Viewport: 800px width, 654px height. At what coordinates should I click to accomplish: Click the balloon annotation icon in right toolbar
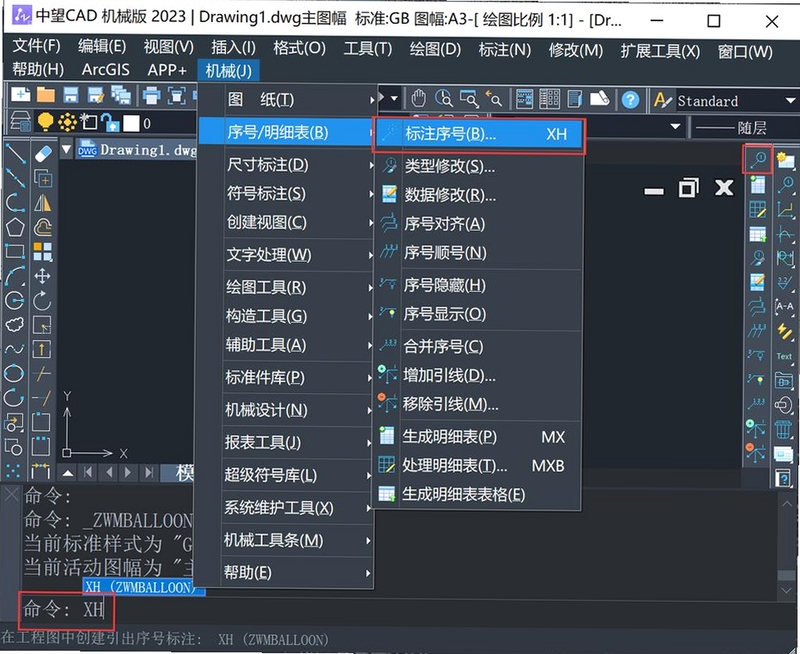pos(758,160)
